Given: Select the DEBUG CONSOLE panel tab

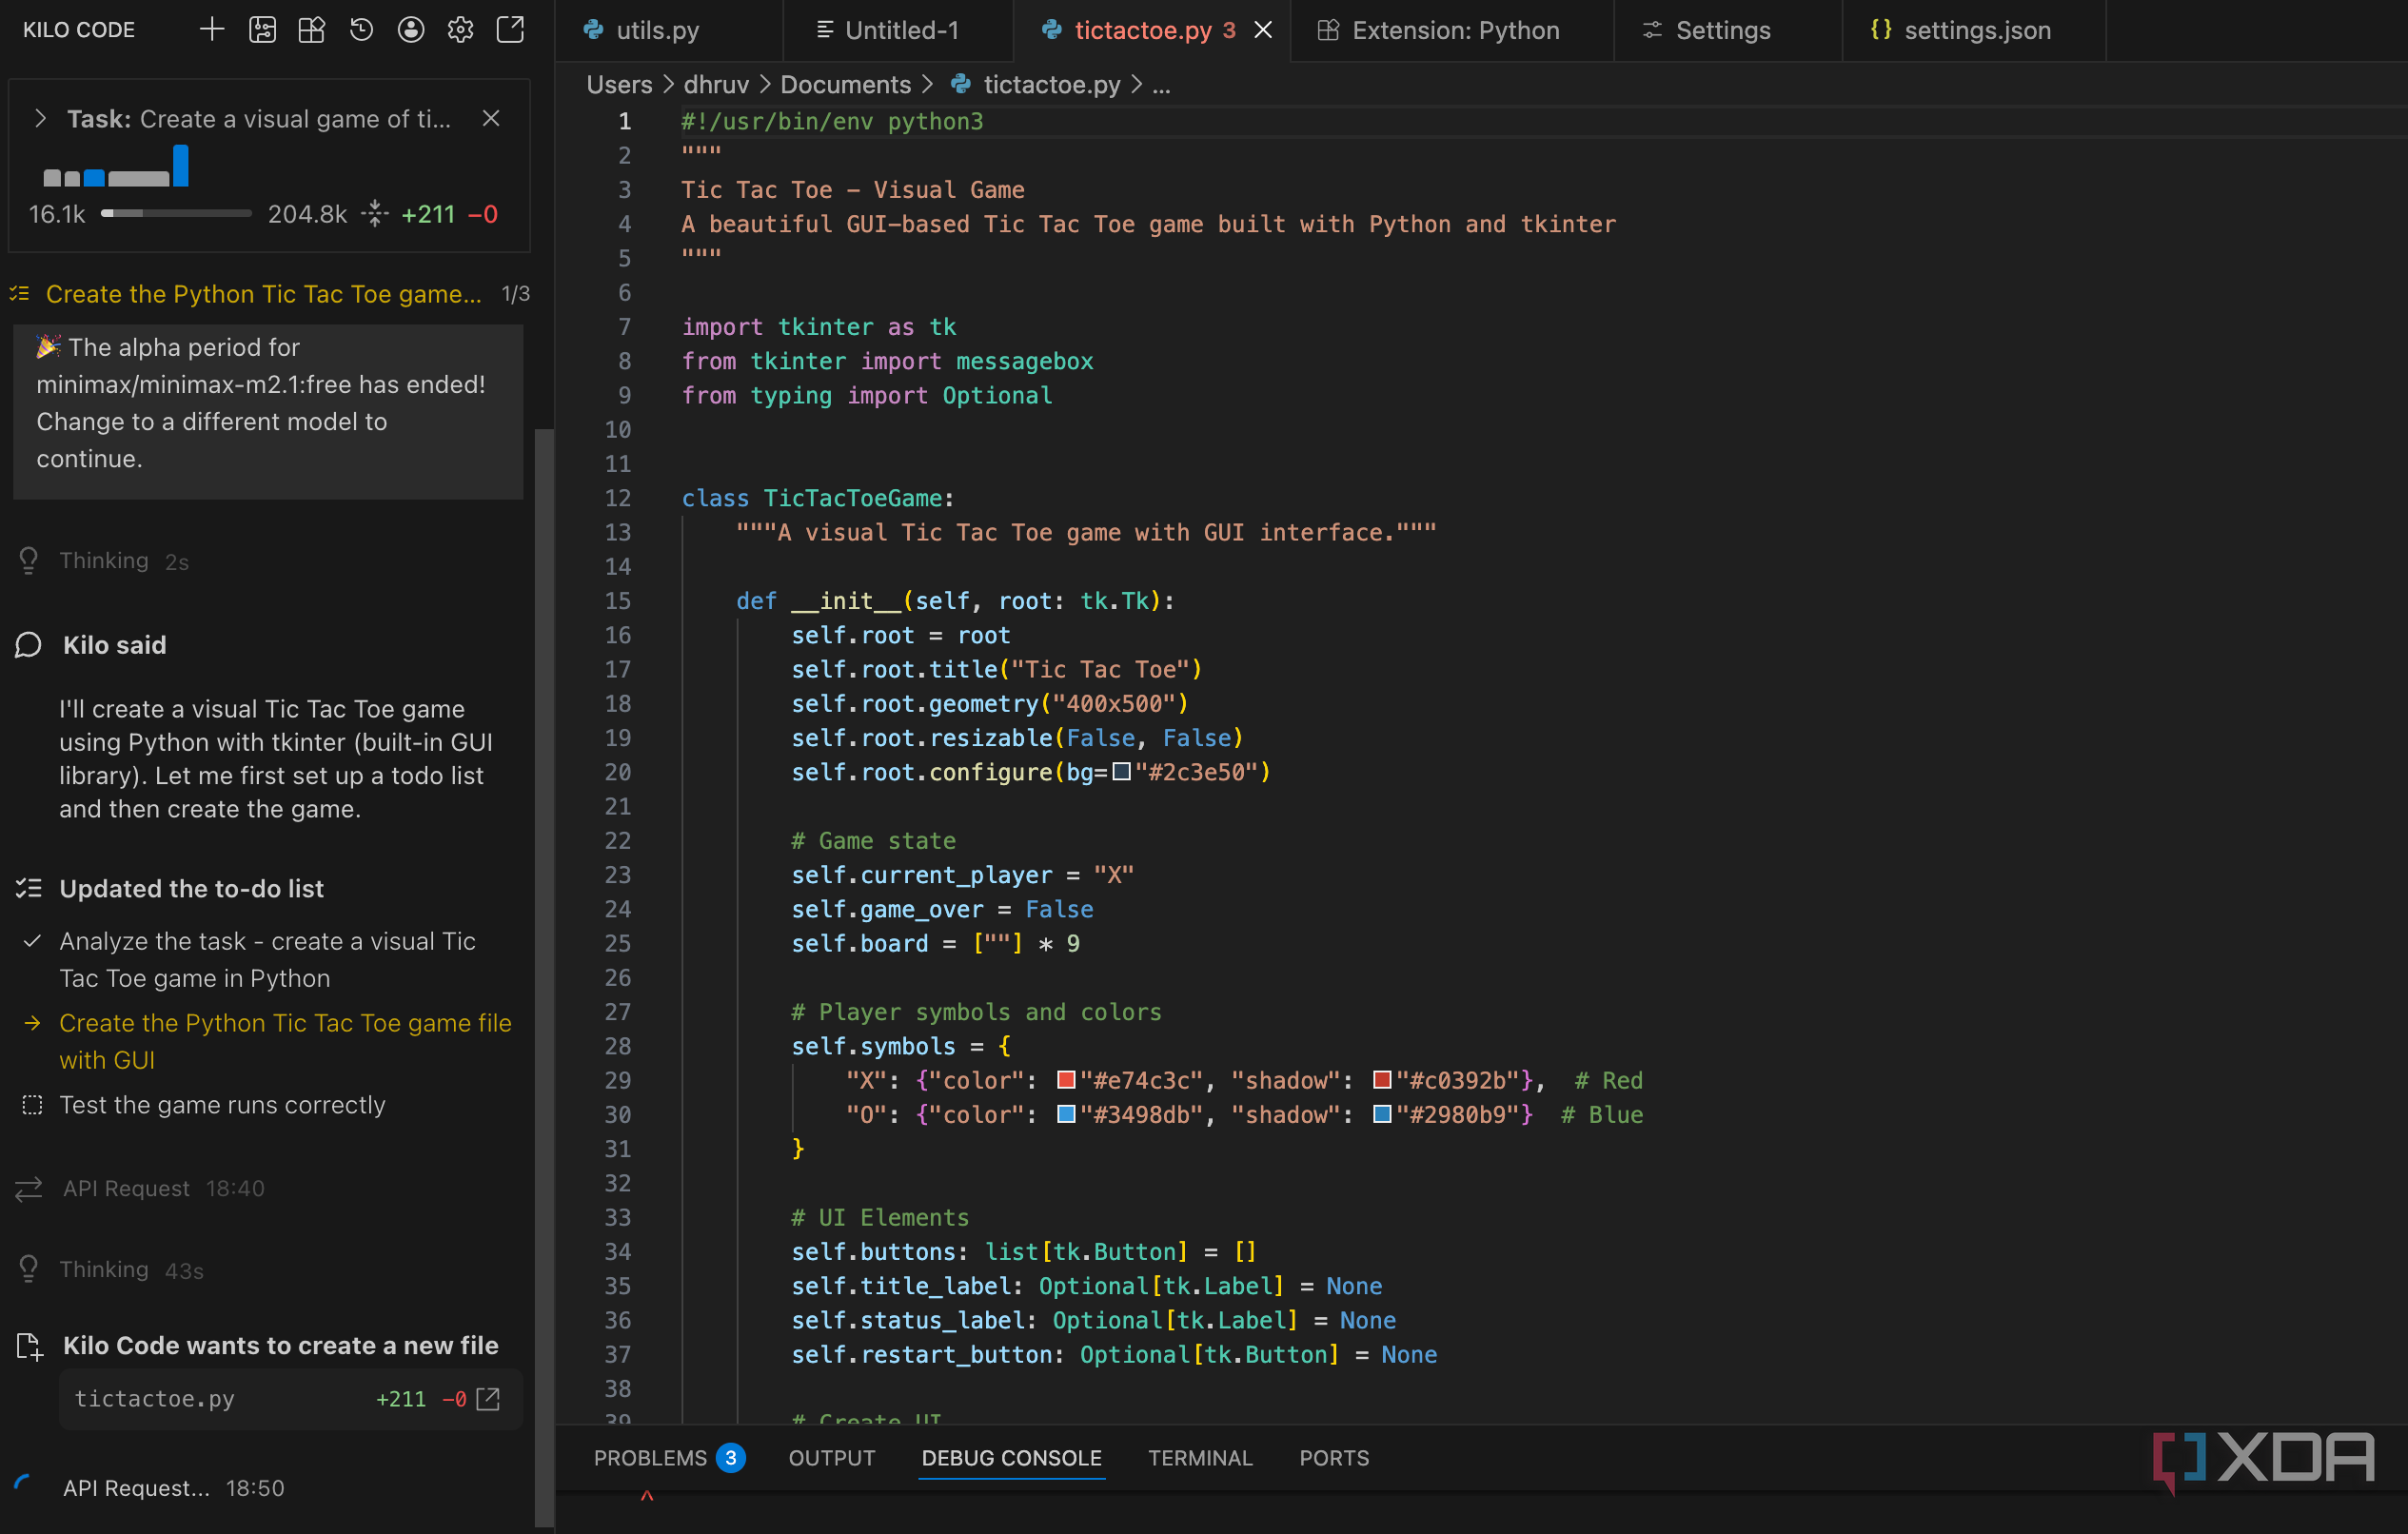Looking at the screenshot, I should pos(1011,1458).
